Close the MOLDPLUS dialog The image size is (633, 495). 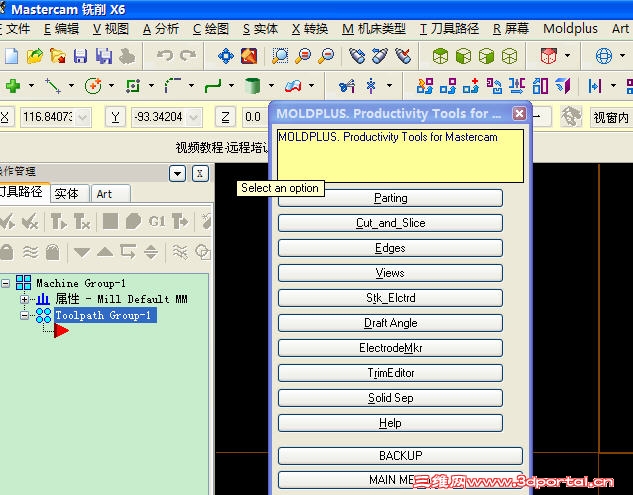tap(519, 113)
